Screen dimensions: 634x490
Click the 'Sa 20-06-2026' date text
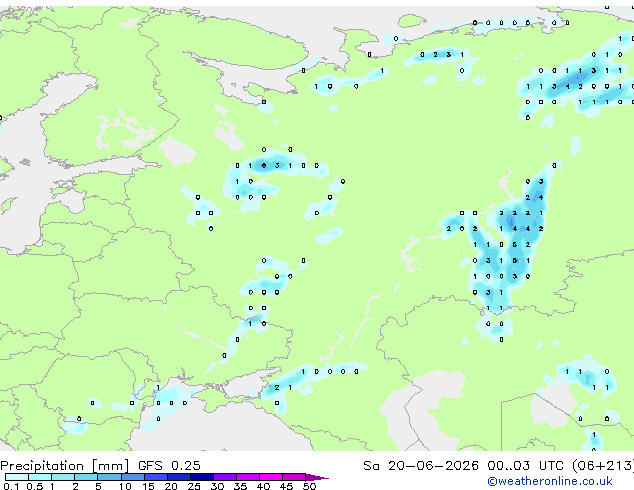(421, 466)
